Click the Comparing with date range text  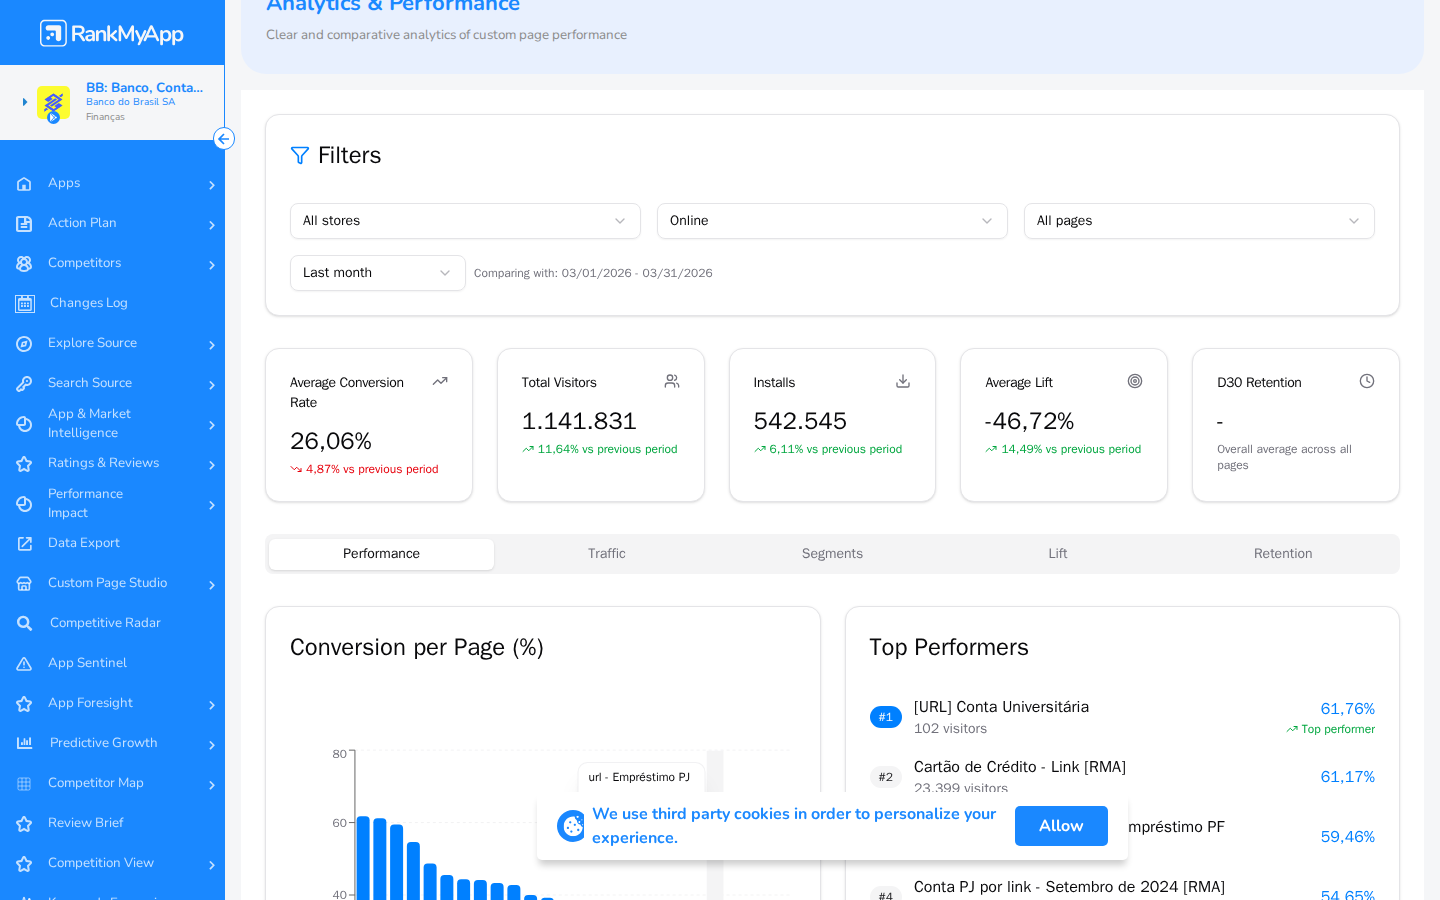593,273
